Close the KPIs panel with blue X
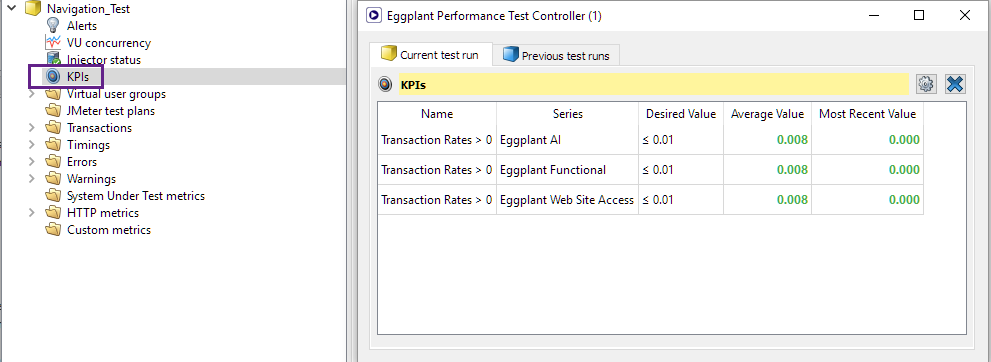This screenshot has width=991, height=362. tap(955, 84)
